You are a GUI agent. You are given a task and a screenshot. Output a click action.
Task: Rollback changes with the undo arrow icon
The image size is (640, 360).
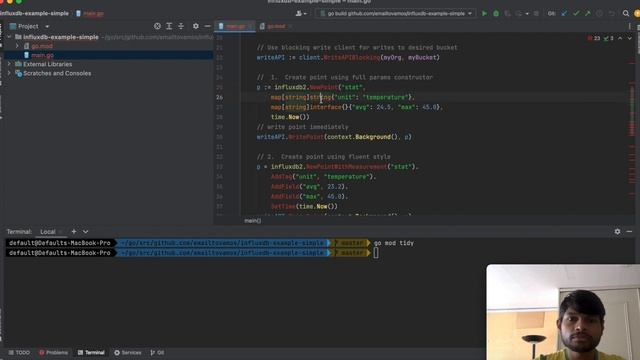(611, 13)
